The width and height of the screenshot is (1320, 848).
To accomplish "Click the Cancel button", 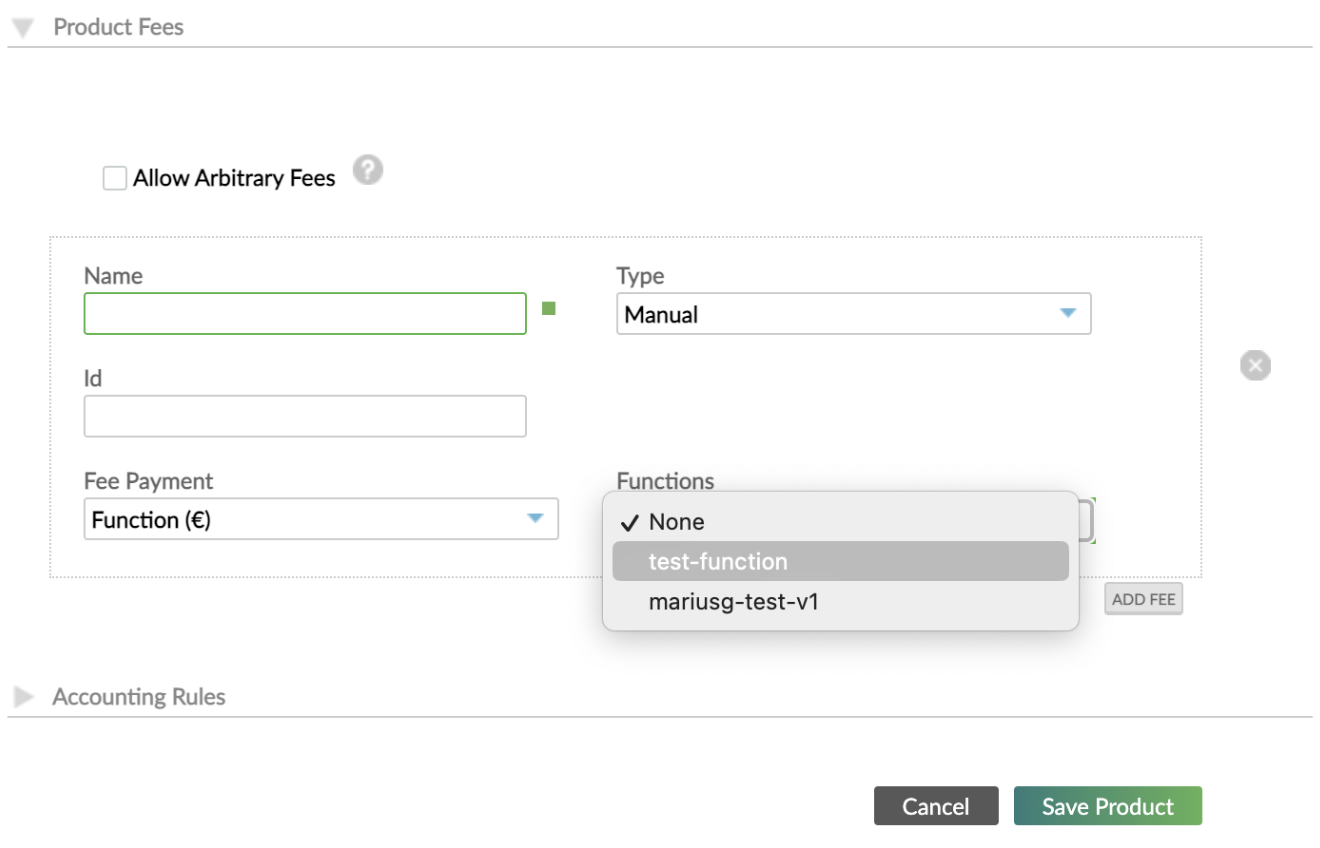I will pyautogui.click(x=936, y=806).
